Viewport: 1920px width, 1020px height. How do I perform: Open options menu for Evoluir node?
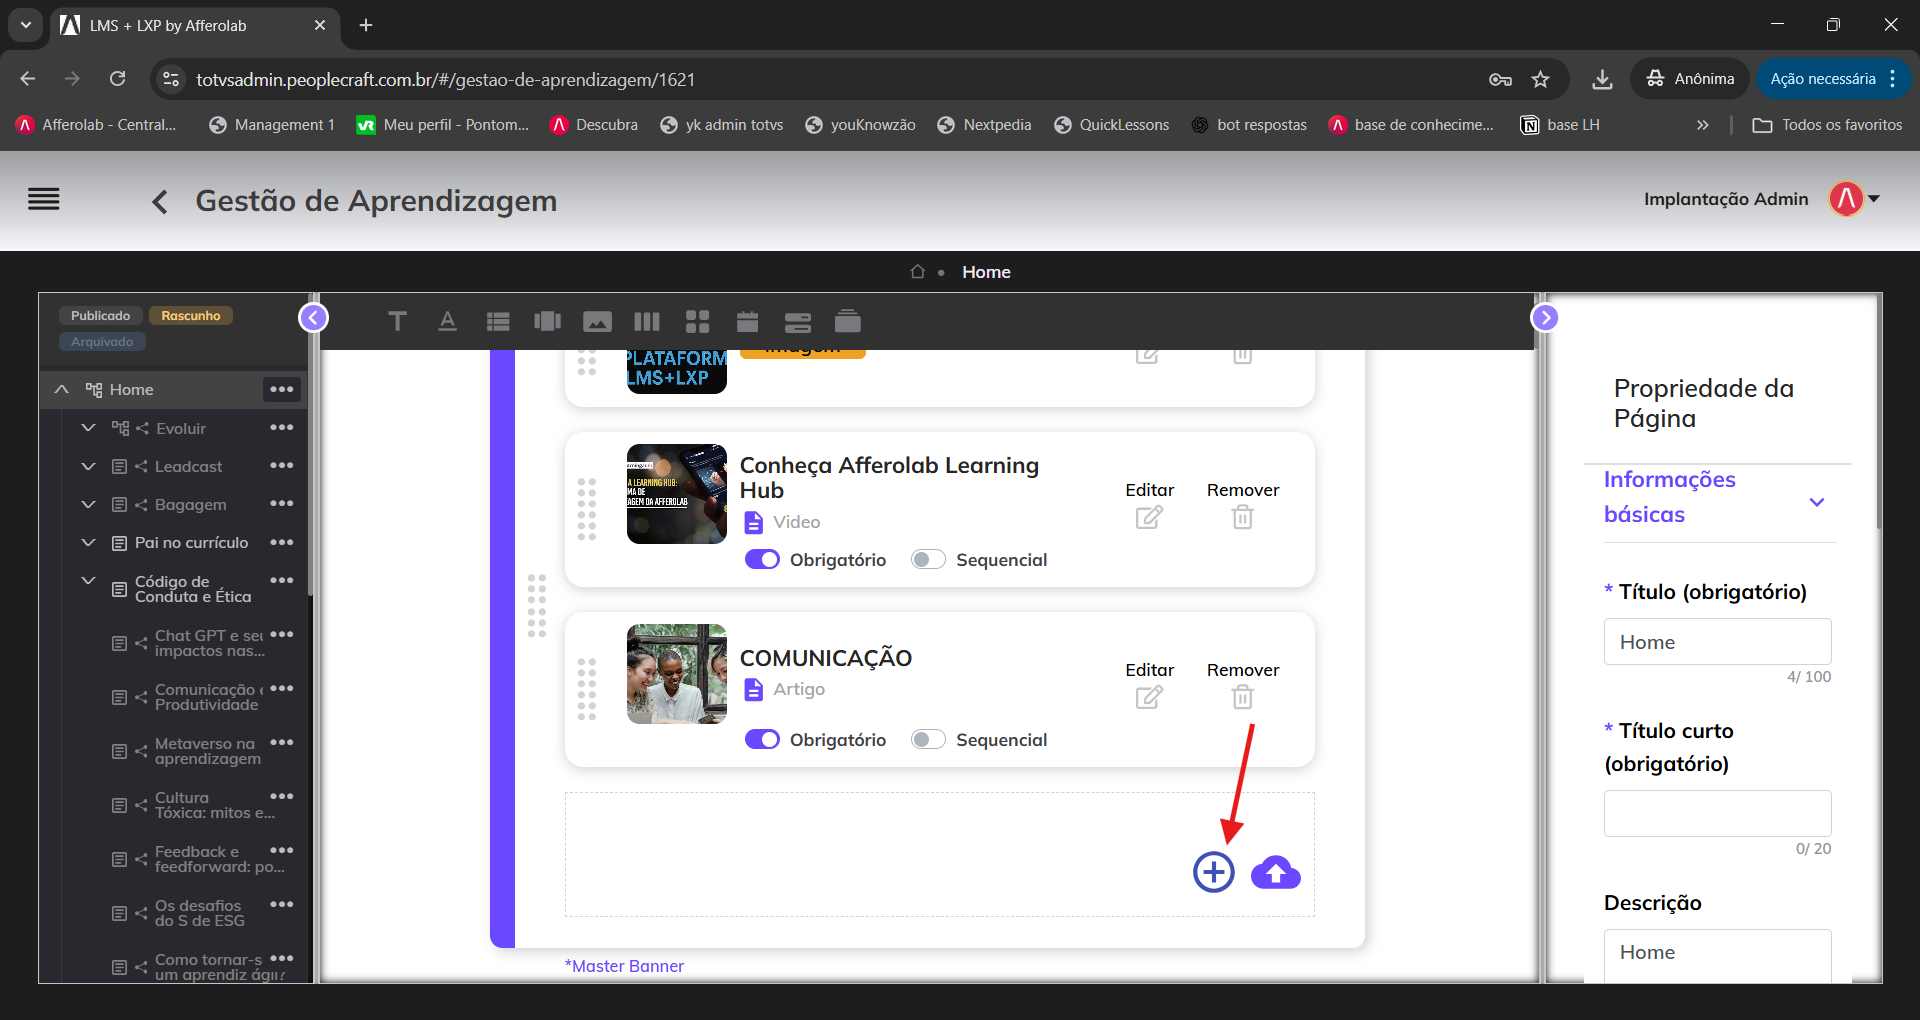click(x=282, y=427)
